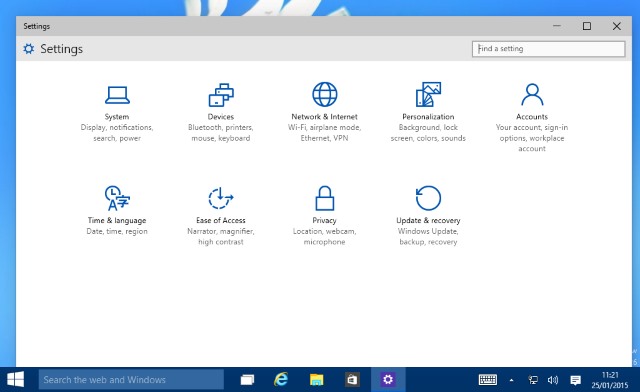The image size is (640, 392).
Task: Click the Search the web and Windows box
Action: click(131, 380)
